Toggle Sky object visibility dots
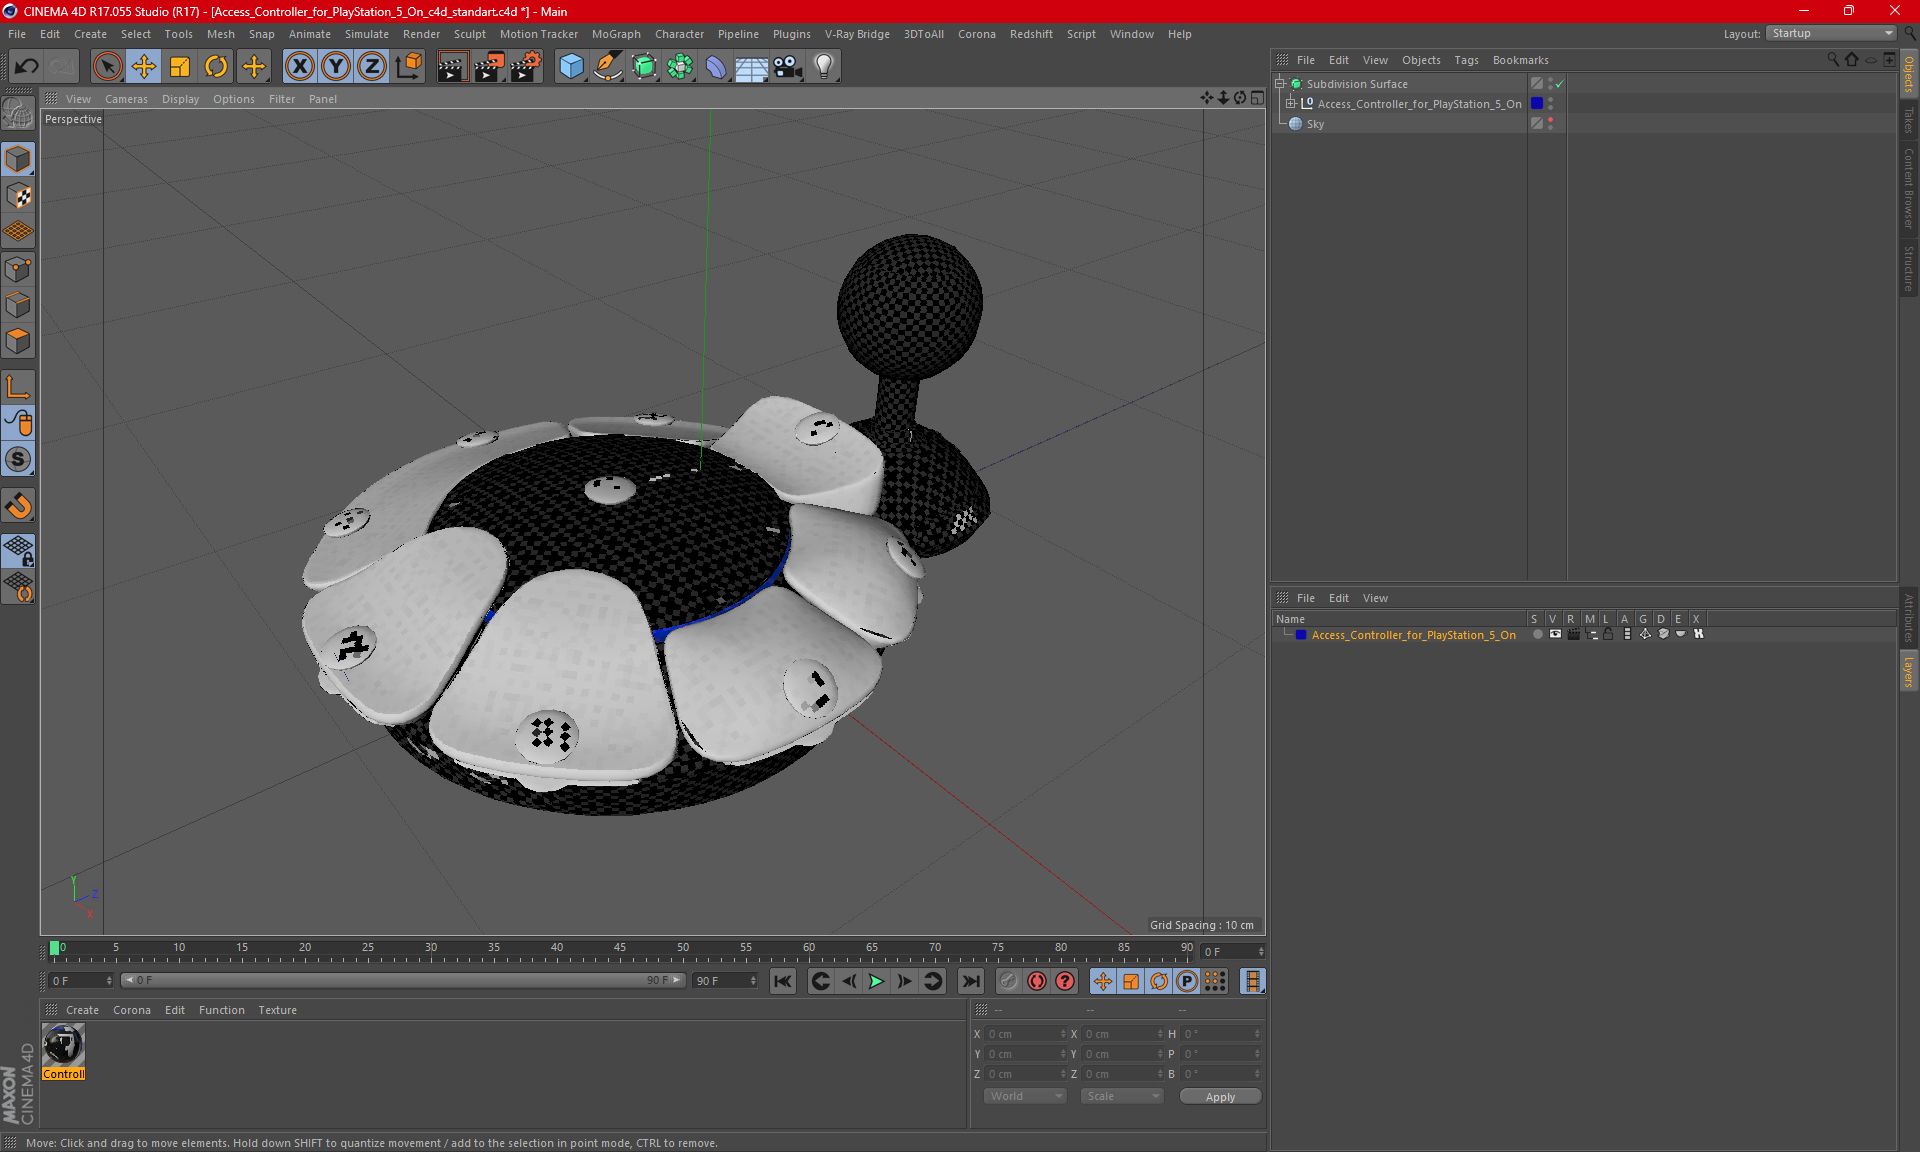1920x1152 pixels. 1550,123
